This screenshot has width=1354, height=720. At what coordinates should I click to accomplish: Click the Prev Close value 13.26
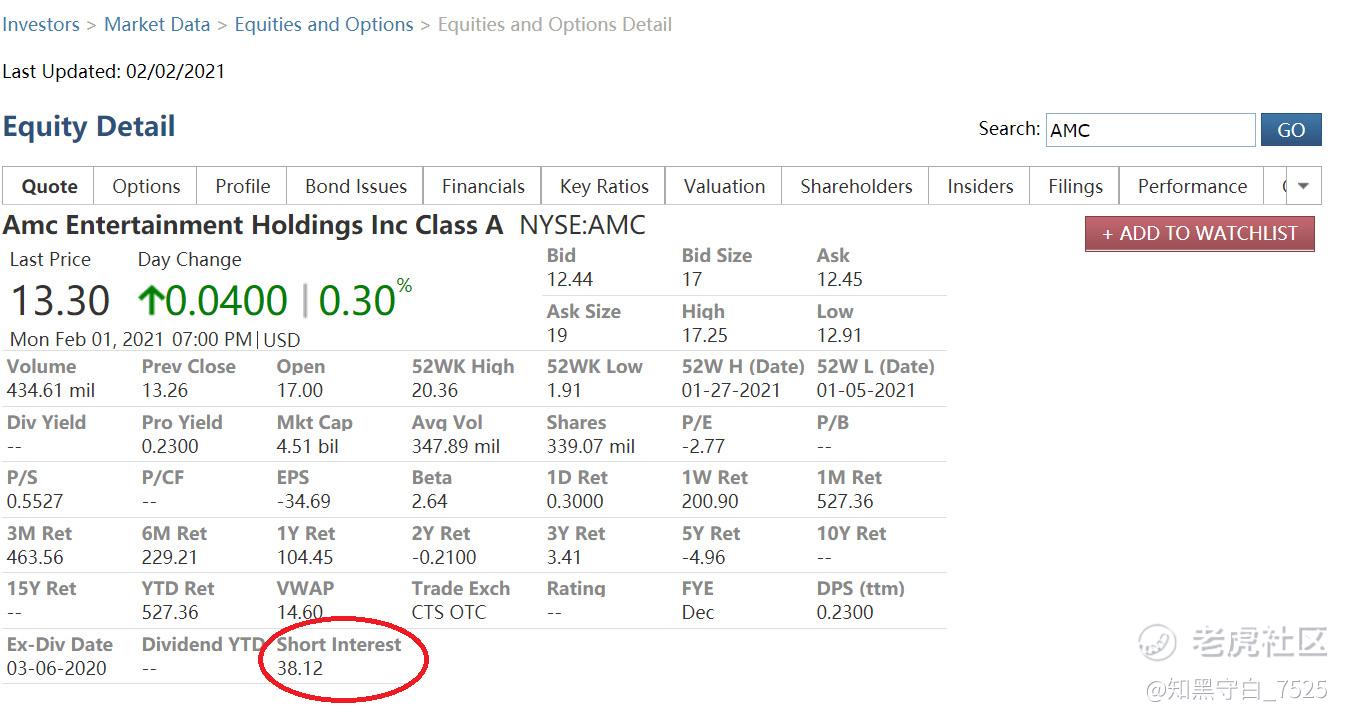(x=164, y=391)
